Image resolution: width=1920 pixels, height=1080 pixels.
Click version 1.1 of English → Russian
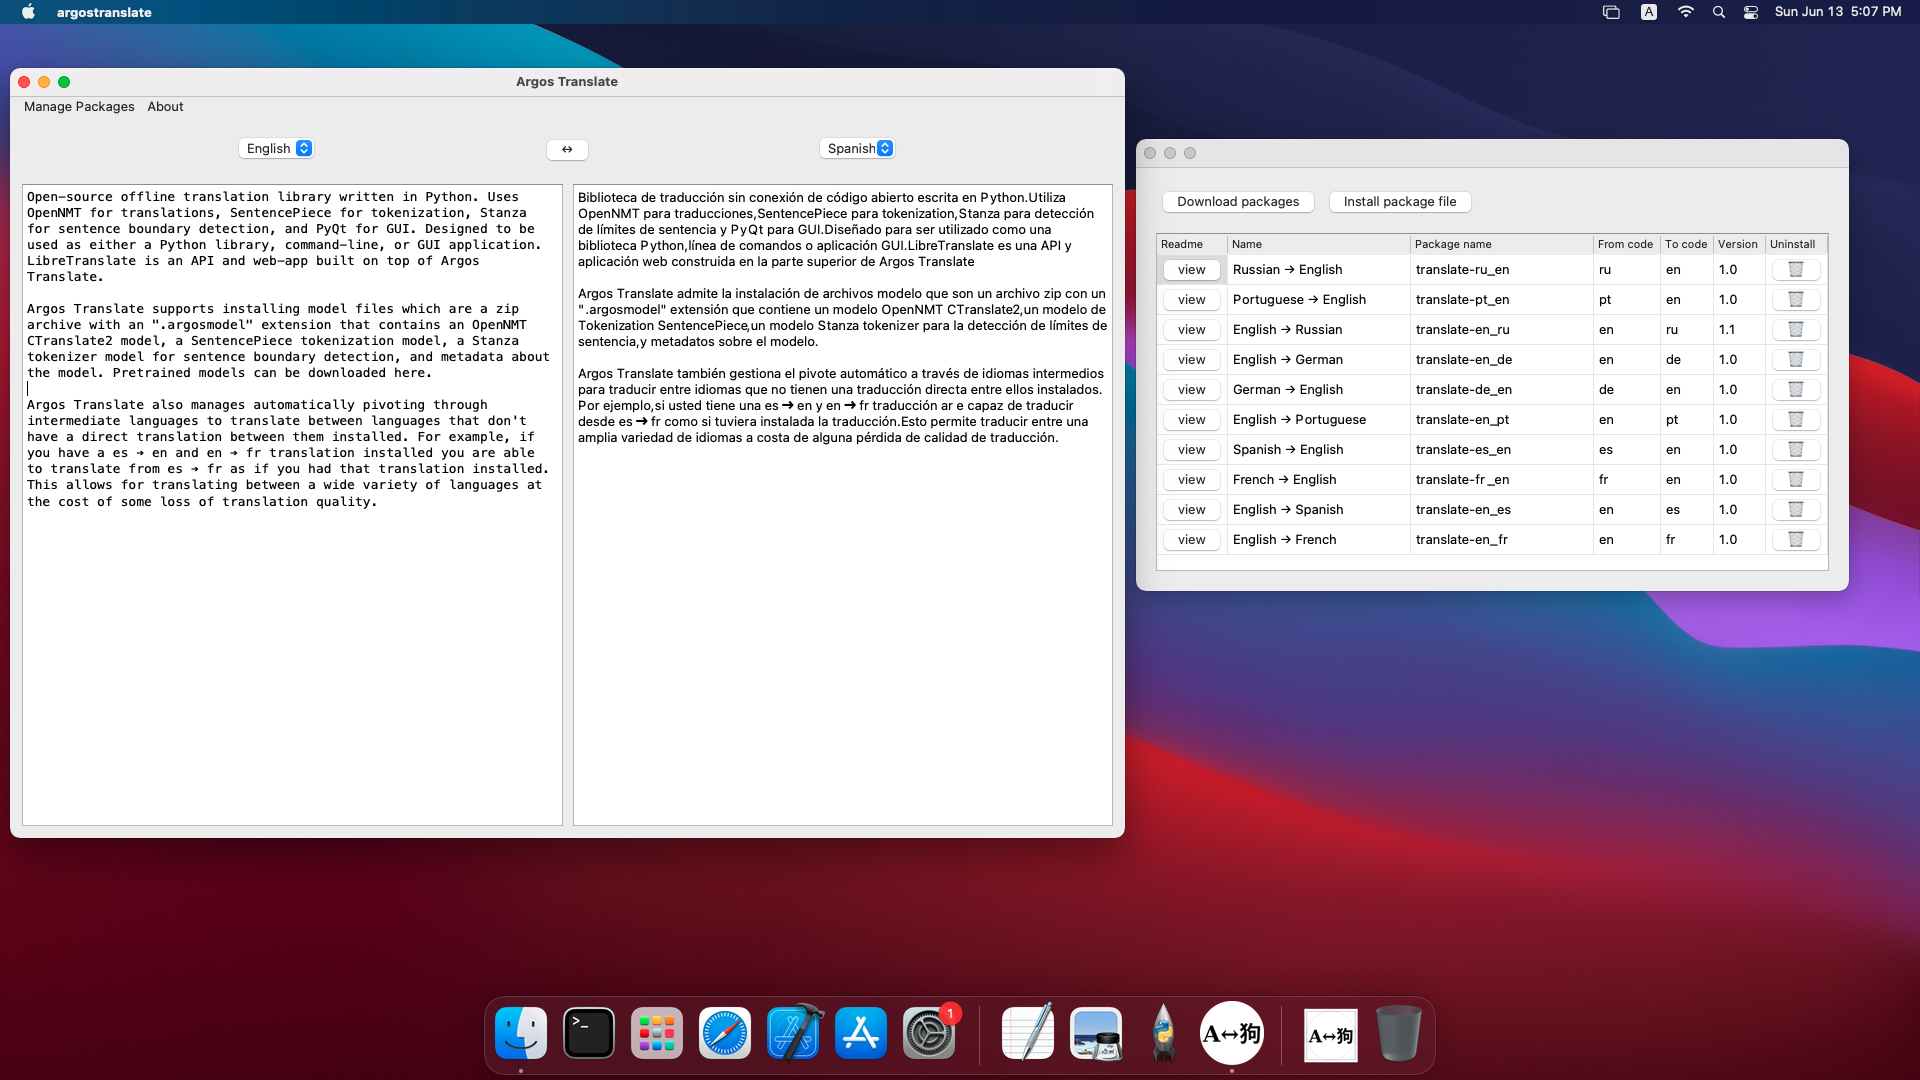(x=1739, y=330)
